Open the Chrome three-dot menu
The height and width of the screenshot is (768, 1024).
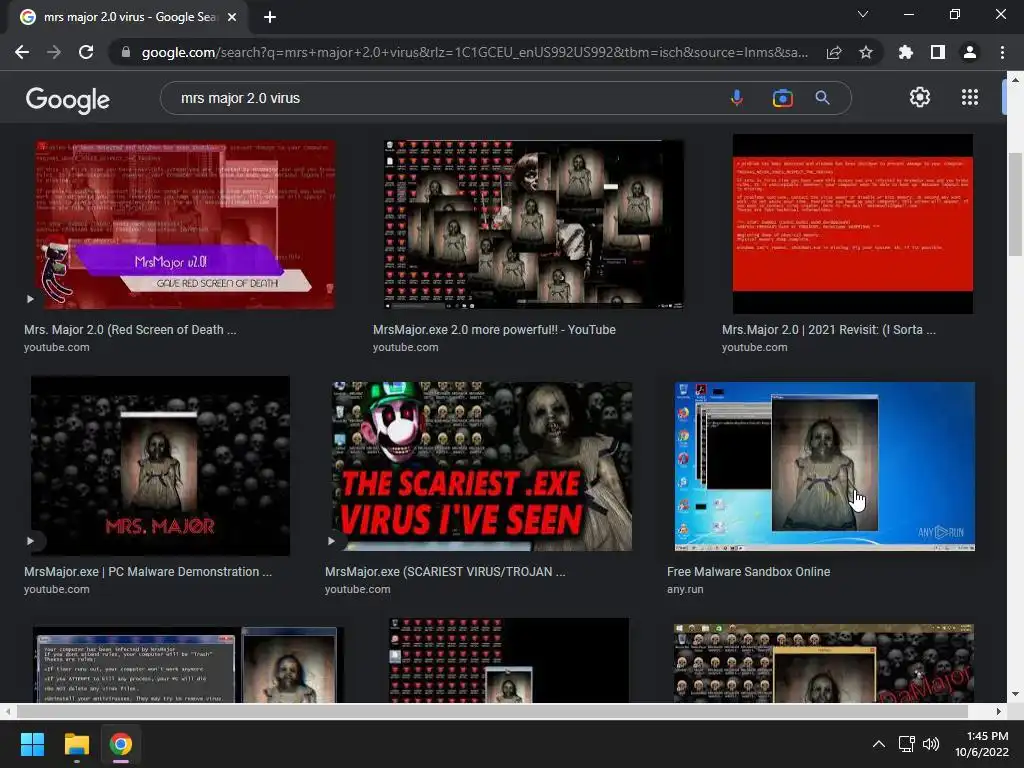pyautogui.click(x=1002, y=52)
